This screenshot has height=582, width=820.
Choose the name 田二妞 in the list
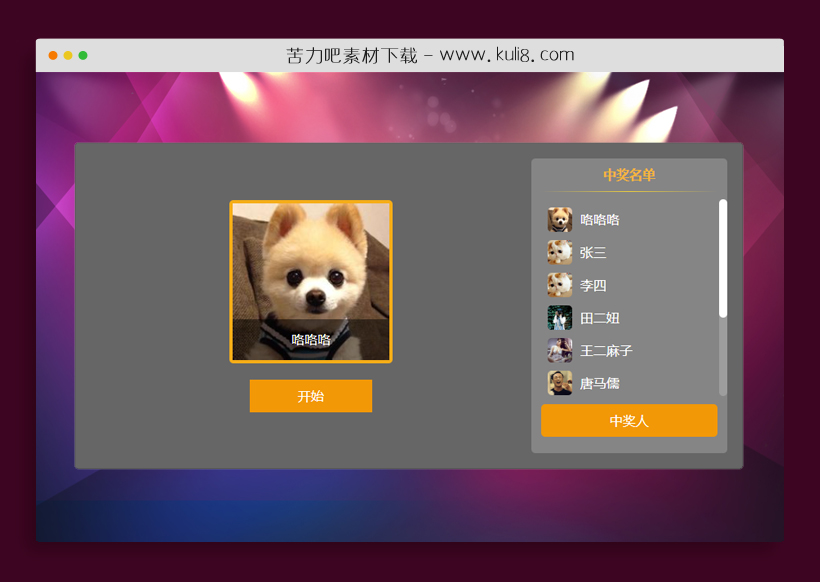(x=600, y=318)
